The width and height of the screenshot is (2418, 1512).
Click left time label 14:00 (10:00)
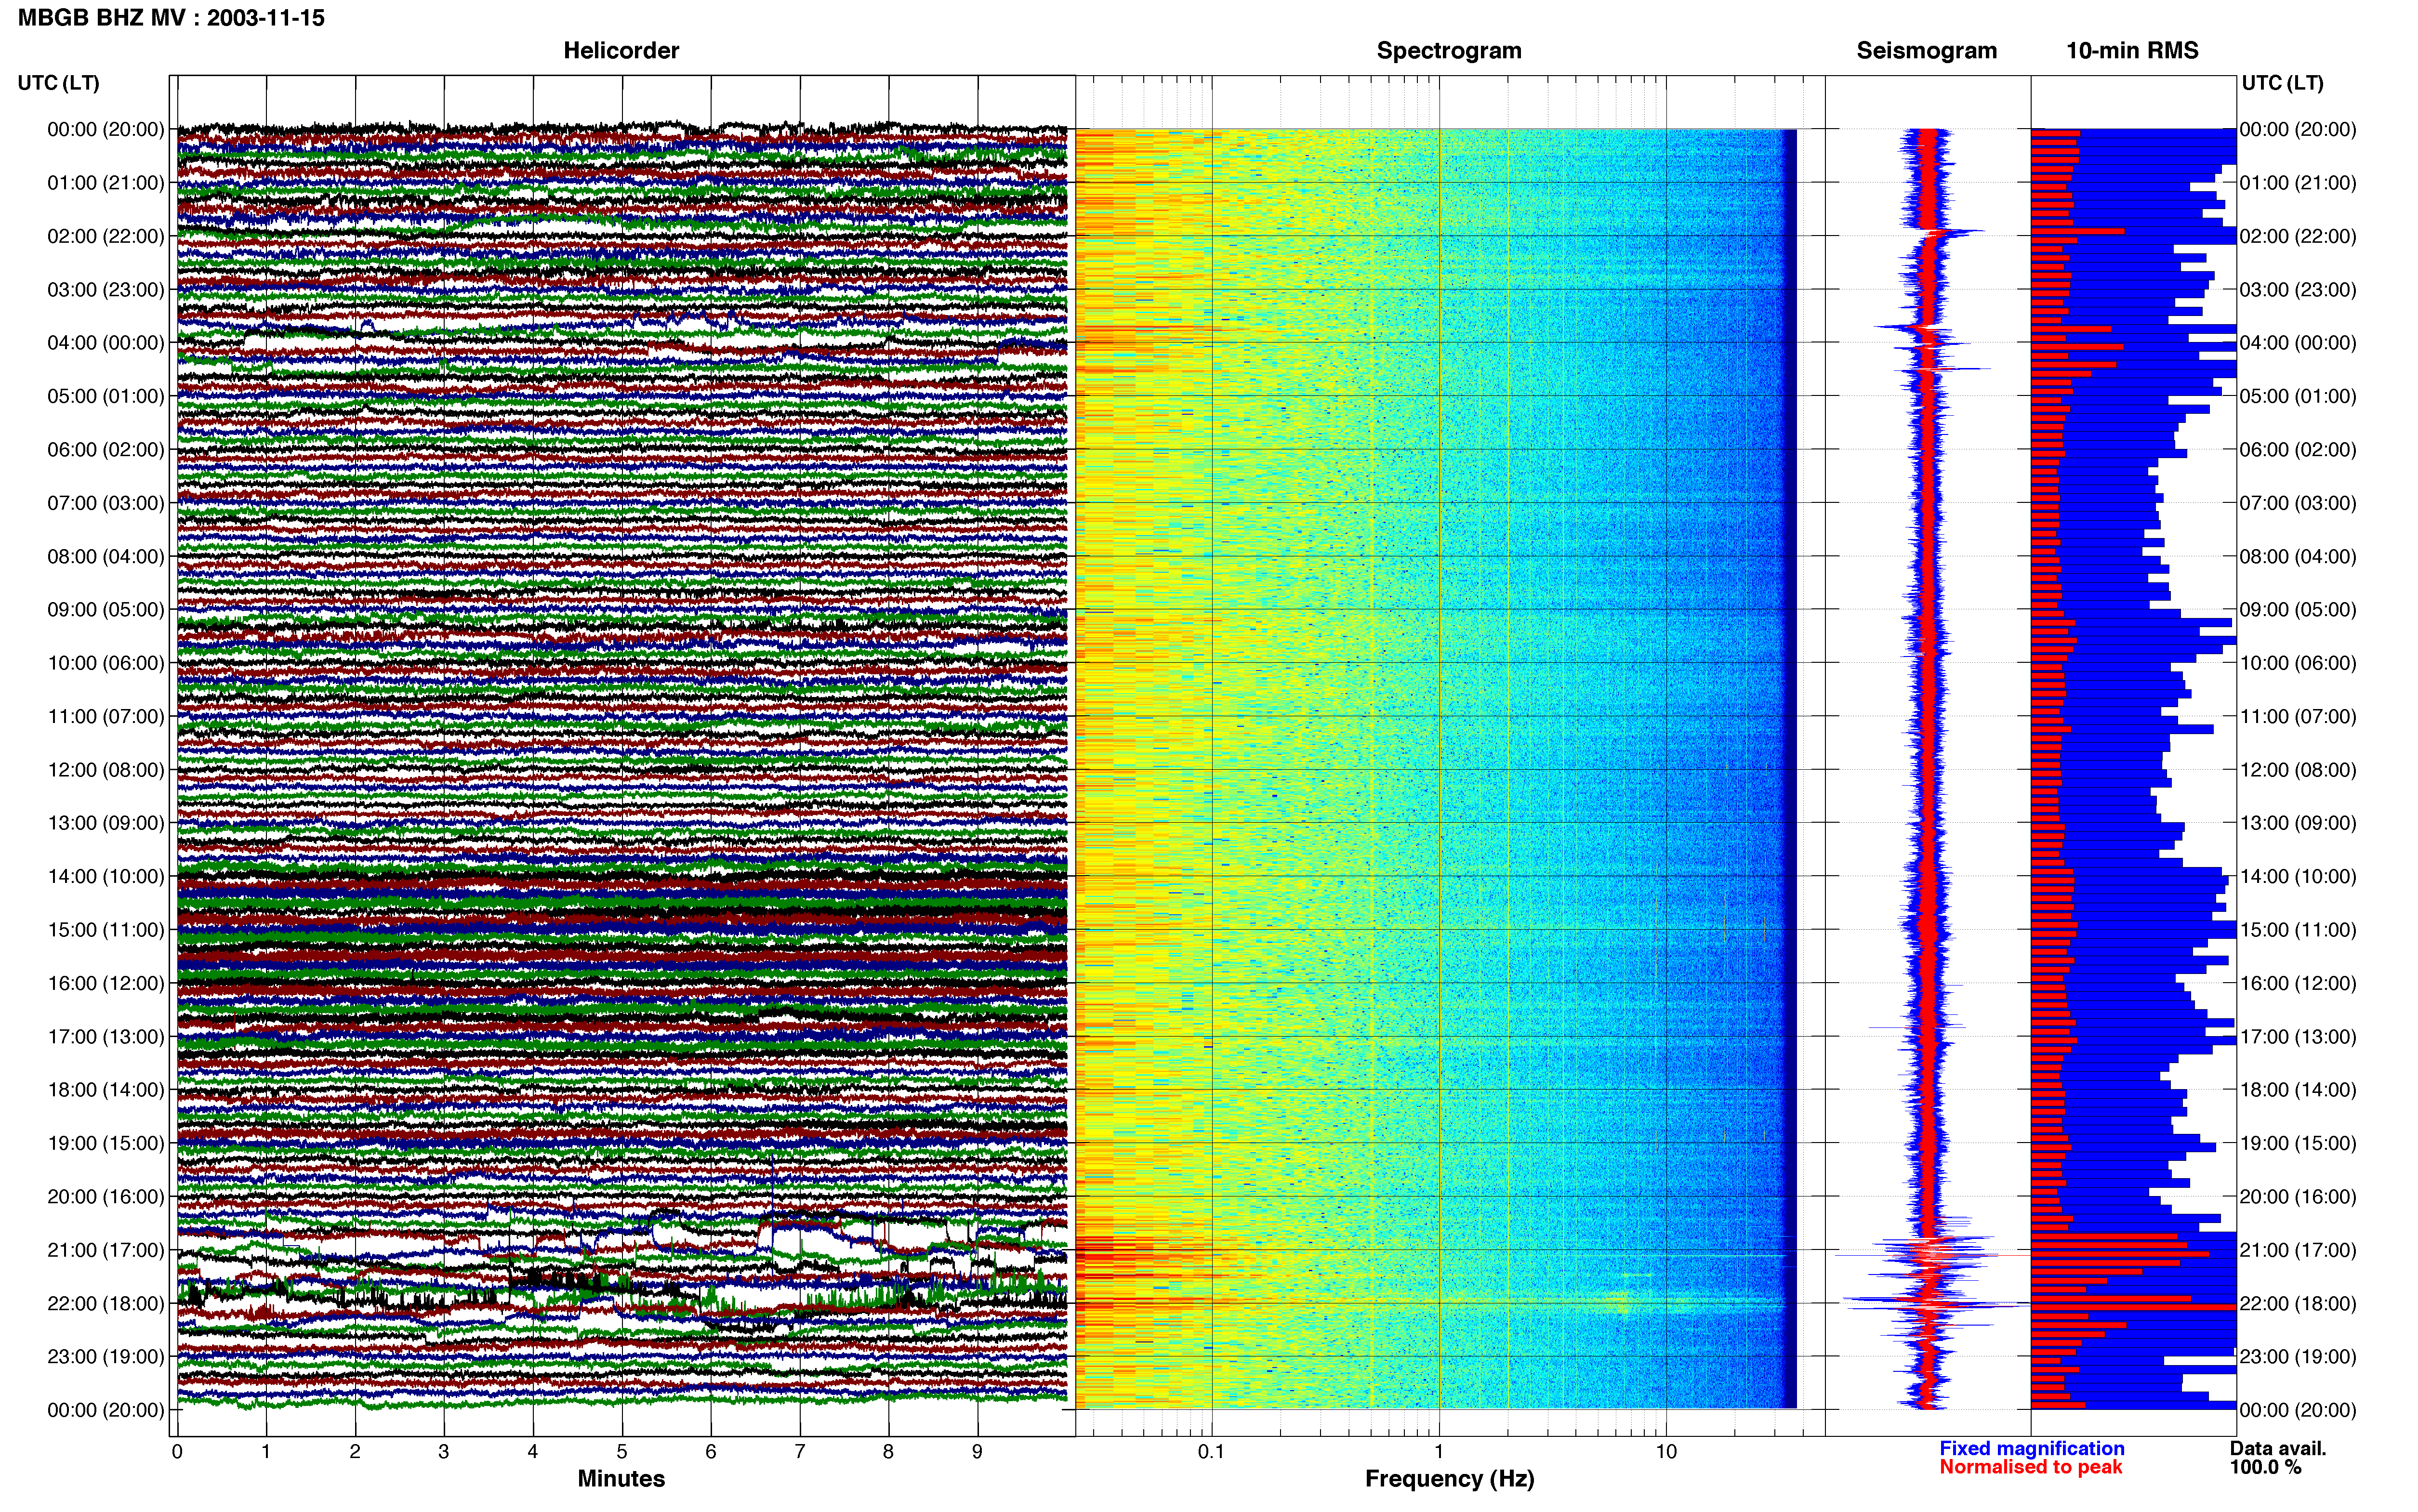click(x=106, y=877)
